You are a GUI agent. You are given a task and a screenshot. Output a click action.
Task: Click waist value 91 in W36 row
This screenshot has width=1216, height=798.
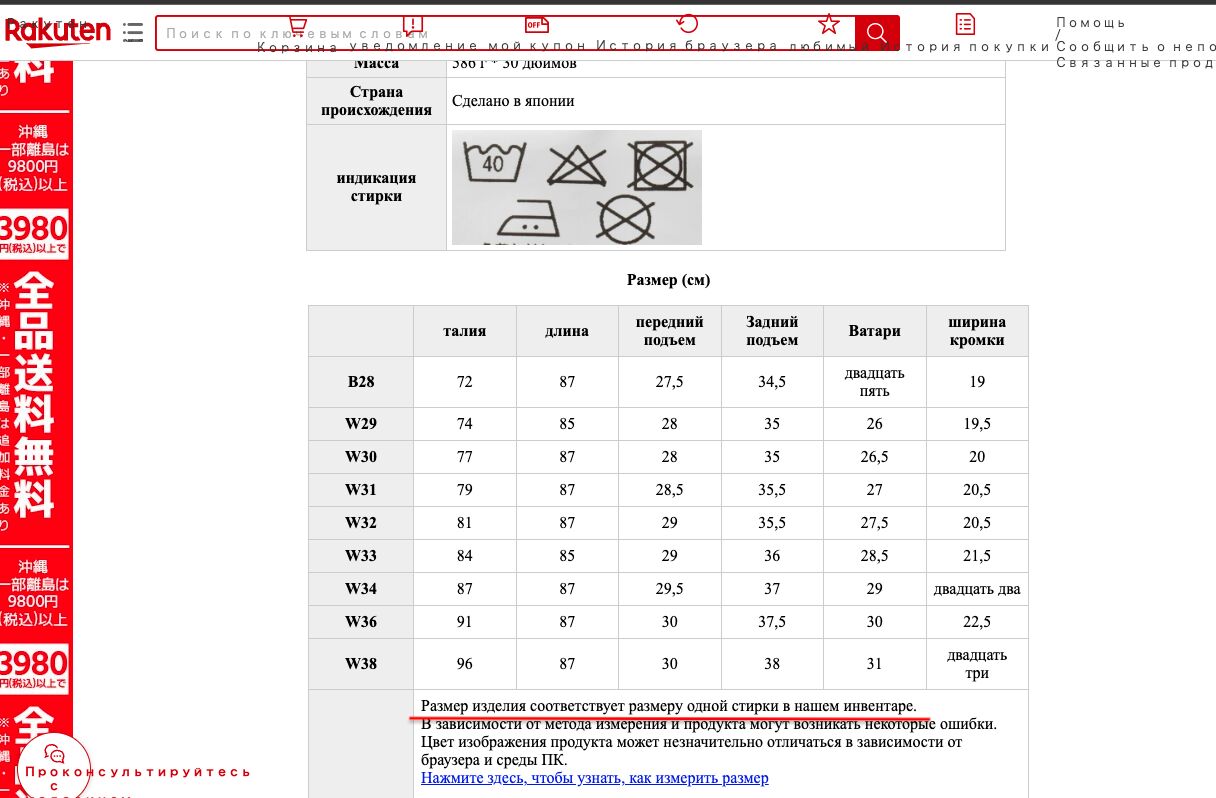[x=465, y=622]
